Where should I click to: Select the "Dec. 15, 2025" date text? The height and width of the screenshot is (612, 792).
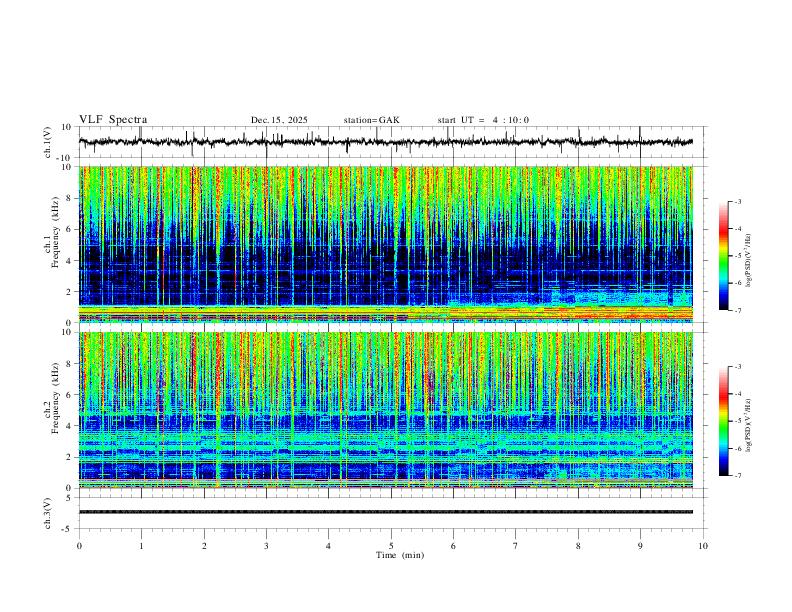[x=279, y=120]
